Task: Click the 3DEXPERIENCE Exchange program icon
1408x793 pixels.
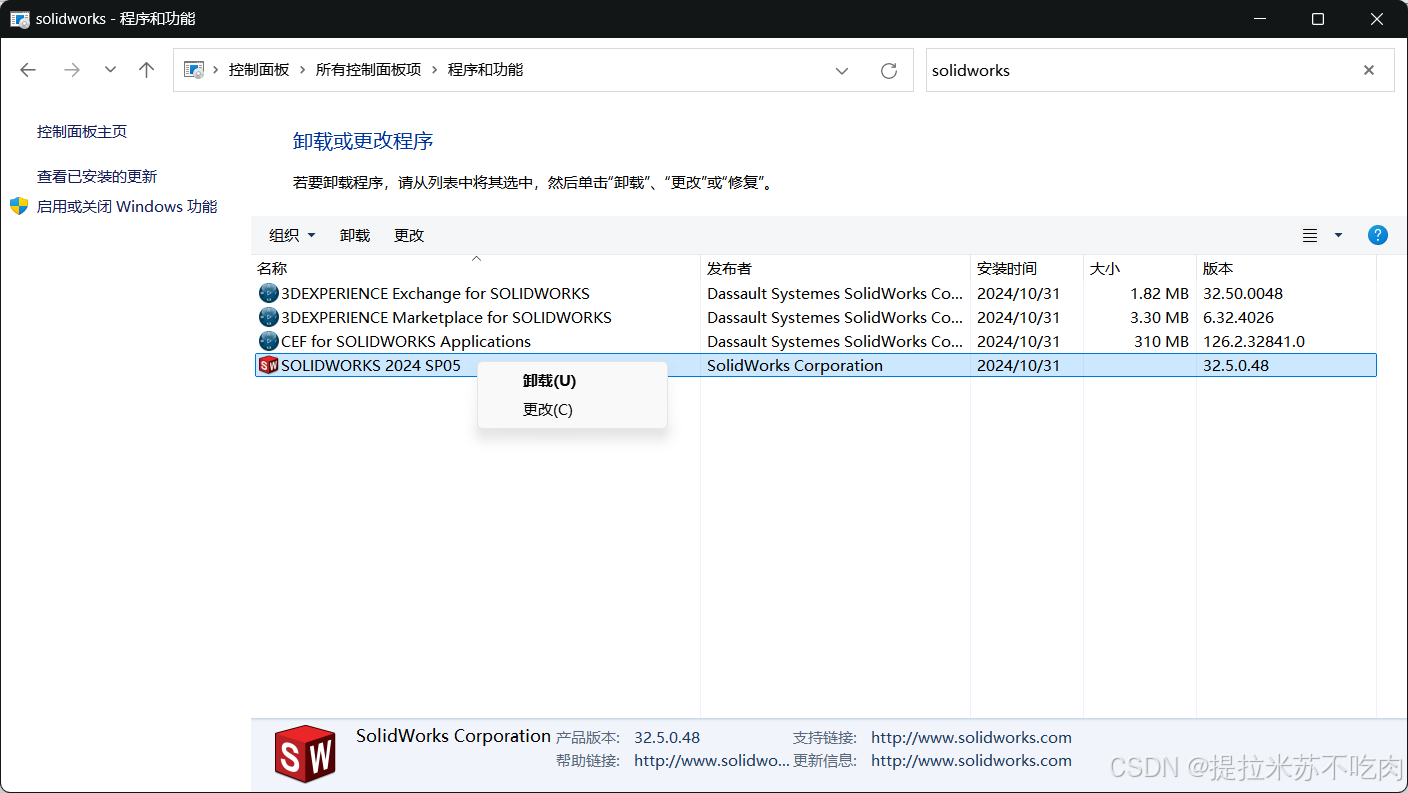Action: [x=268, y=294]
